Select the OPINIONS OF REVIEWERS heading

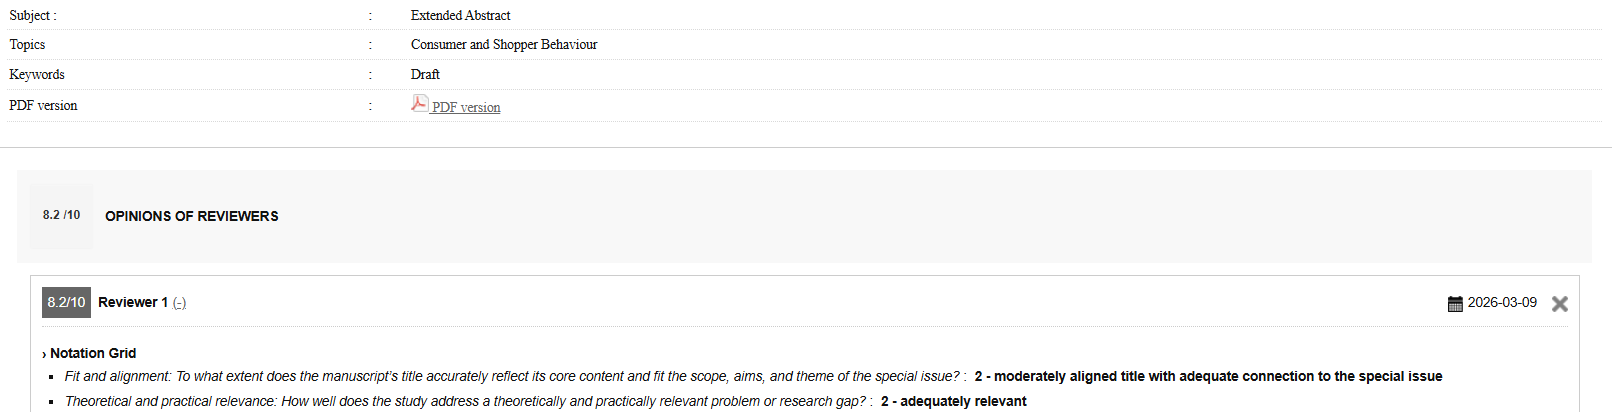192,216
